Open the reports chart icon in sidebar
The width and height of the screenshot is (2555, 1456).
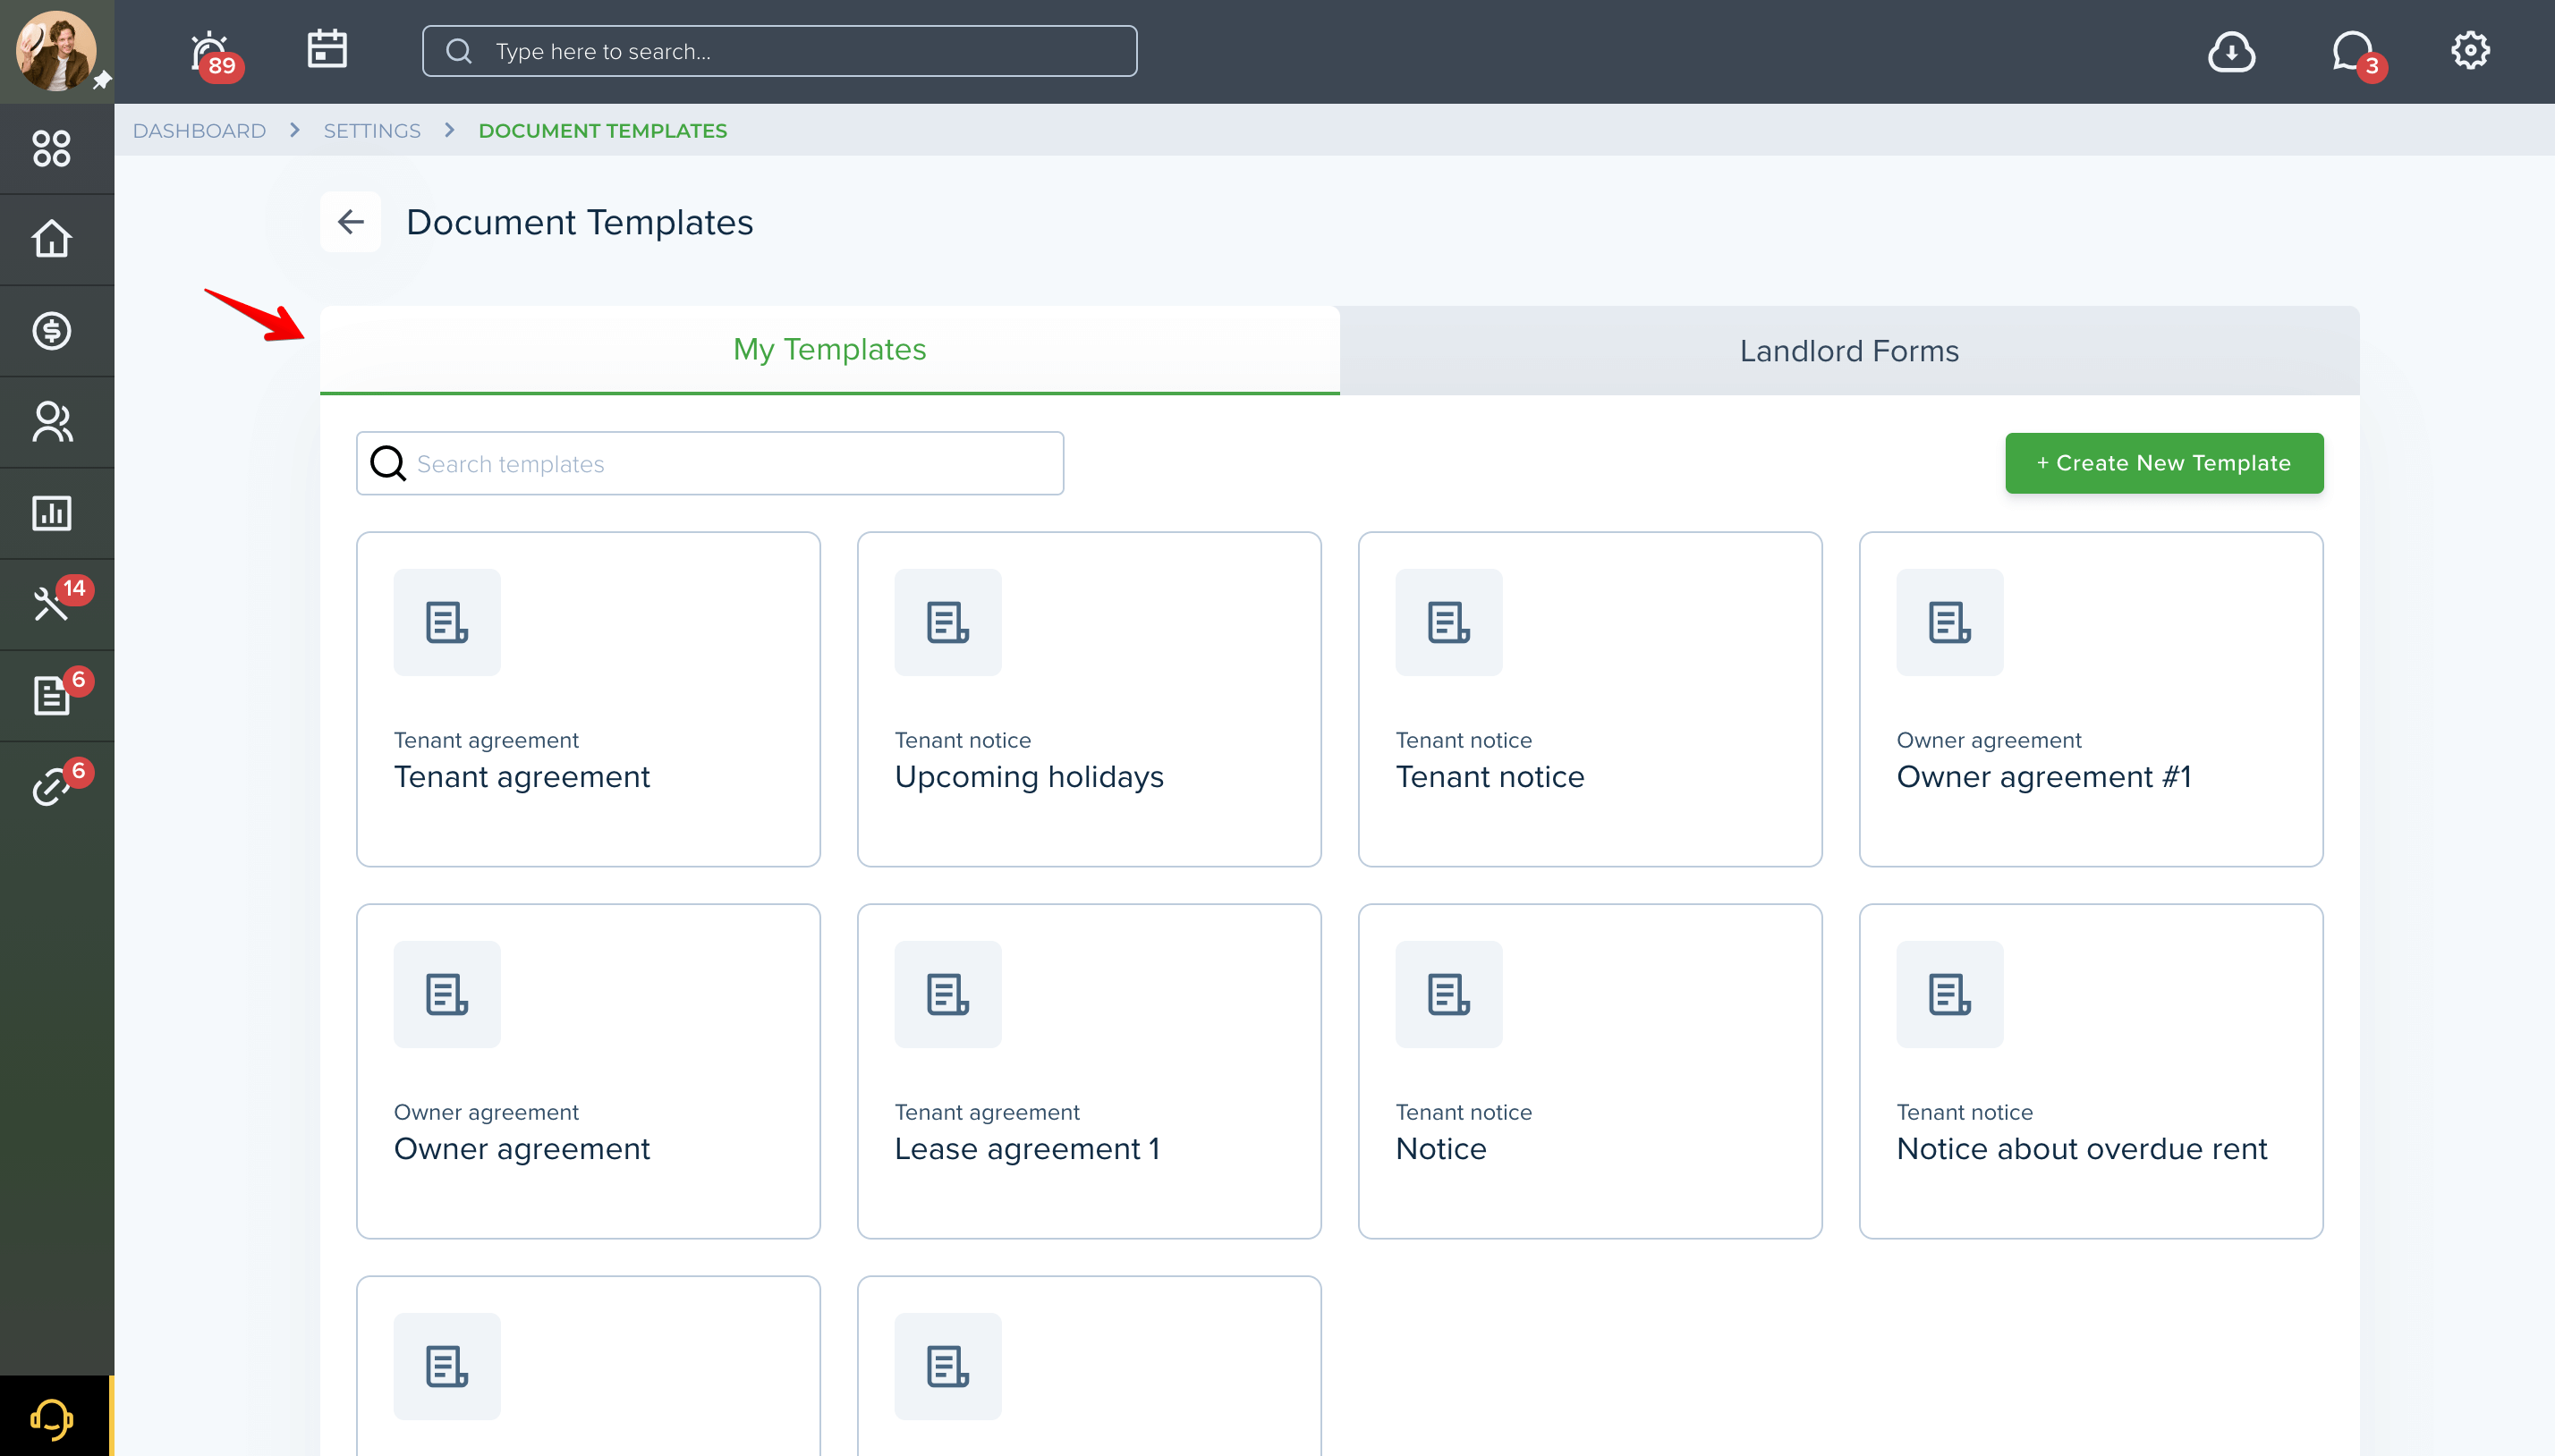tap(52, 513)
